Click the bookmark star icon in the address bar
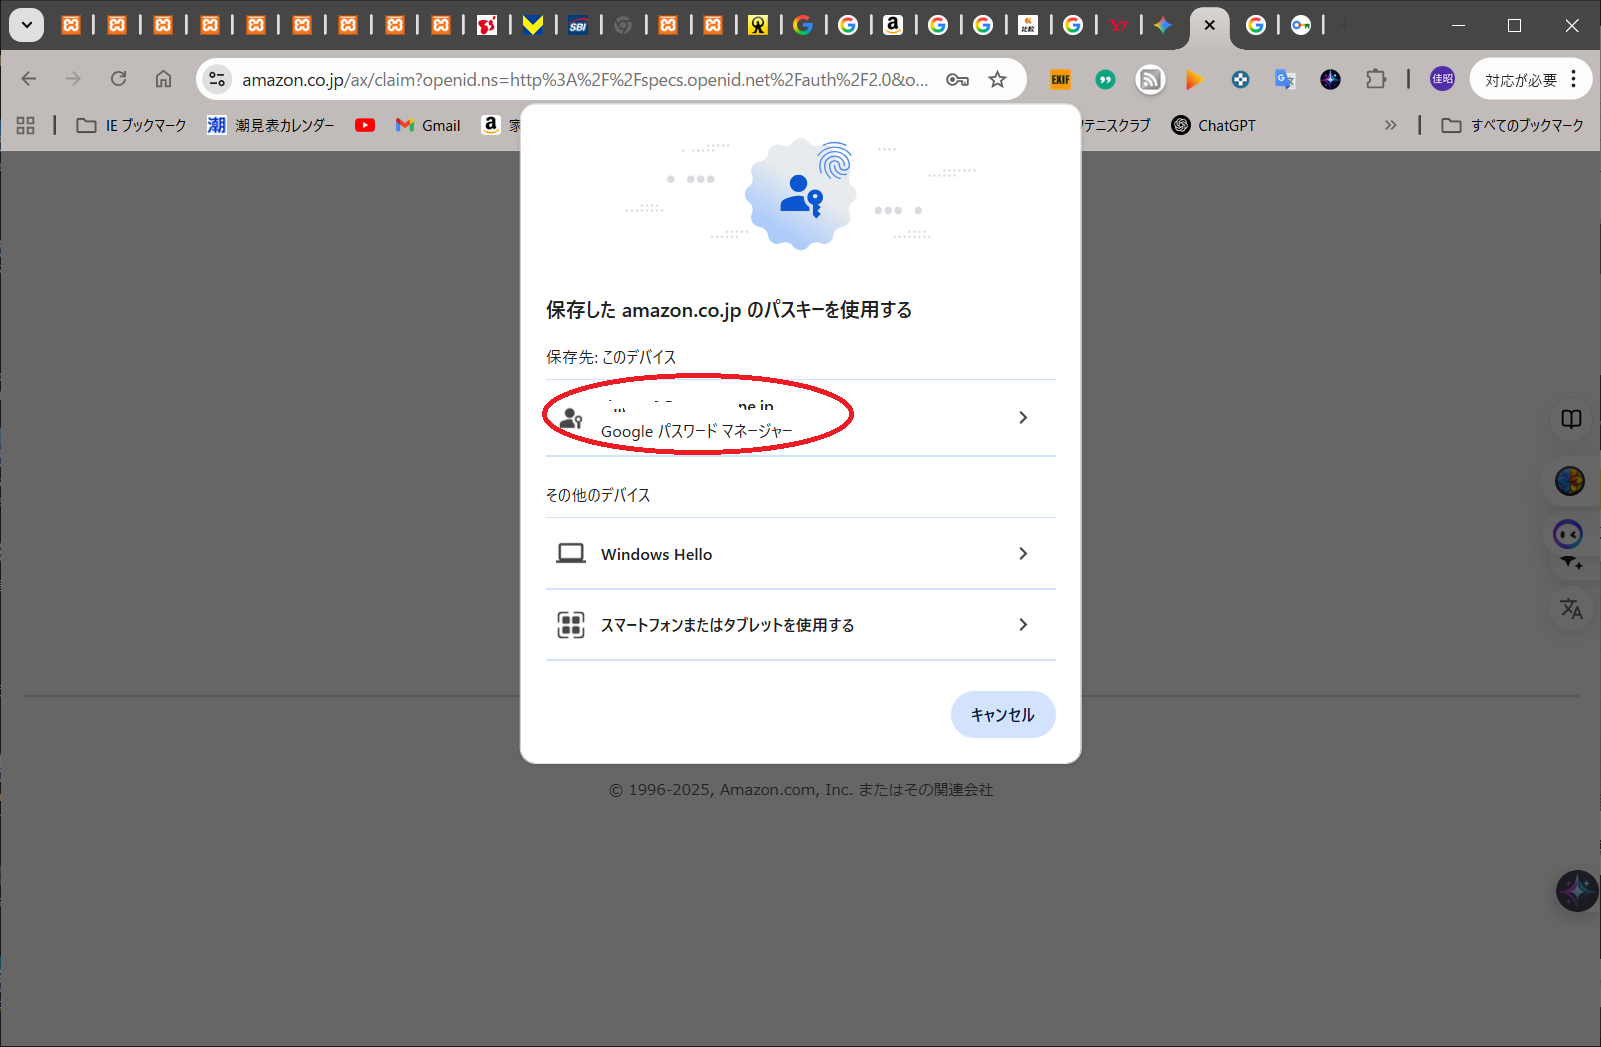 997,80
